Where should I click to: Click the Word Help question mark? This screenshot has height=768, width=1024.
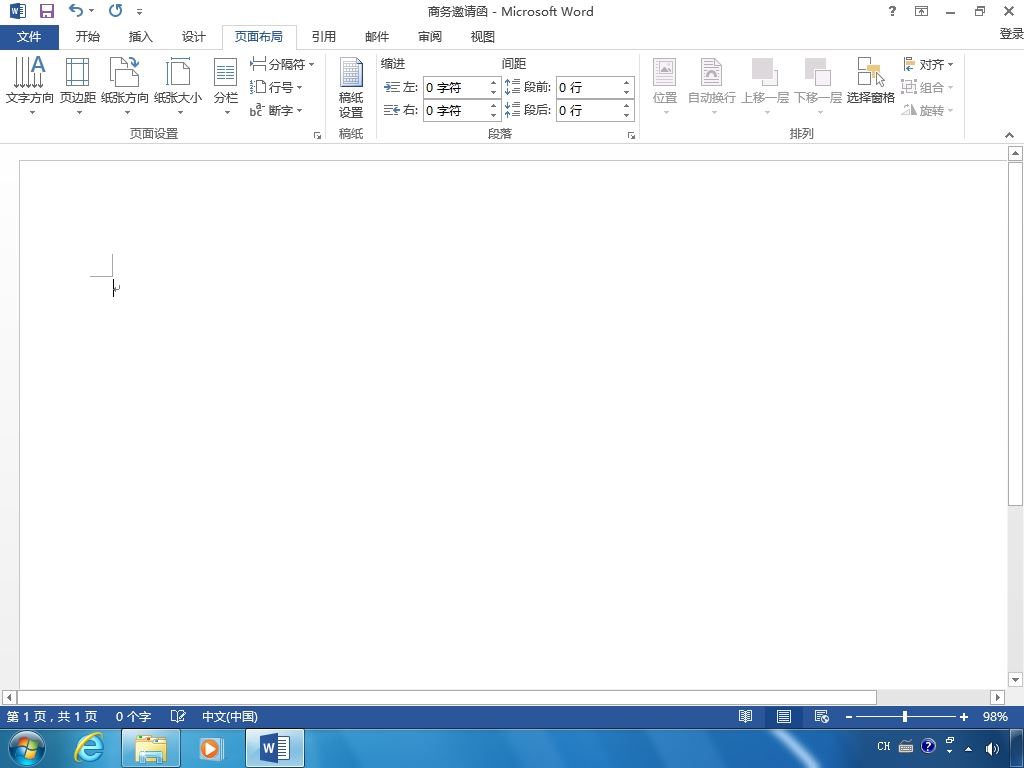[x=892, y=11]
